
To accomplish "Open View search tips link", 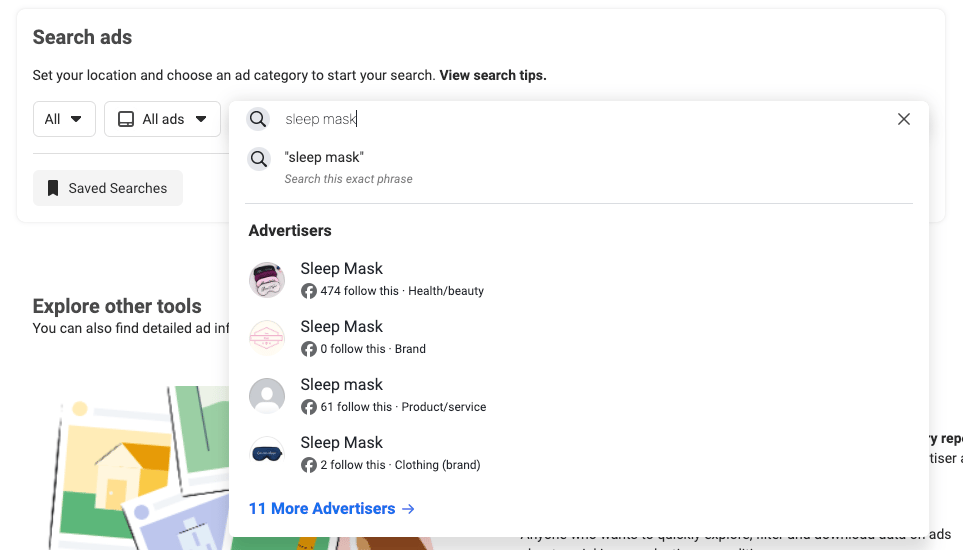I will coord(493,76).
